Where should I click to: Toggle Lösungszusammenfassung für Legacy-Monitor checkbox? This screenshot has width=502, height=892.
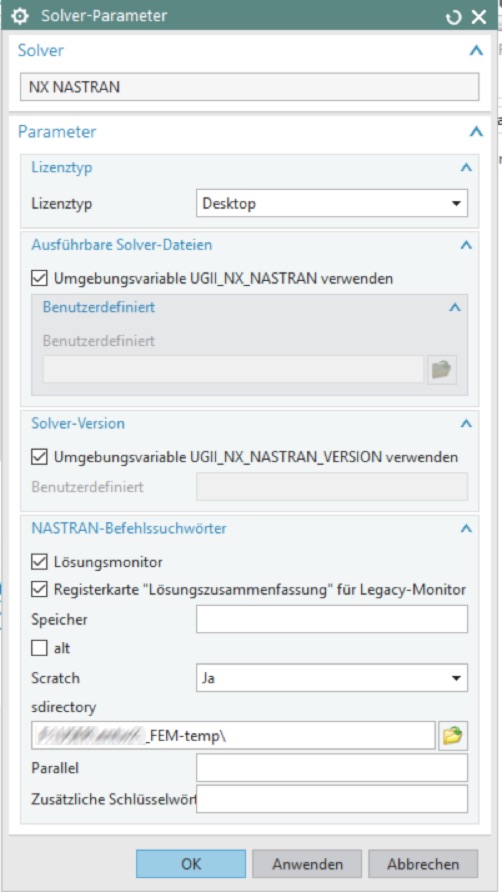click(x=40, y=590)
